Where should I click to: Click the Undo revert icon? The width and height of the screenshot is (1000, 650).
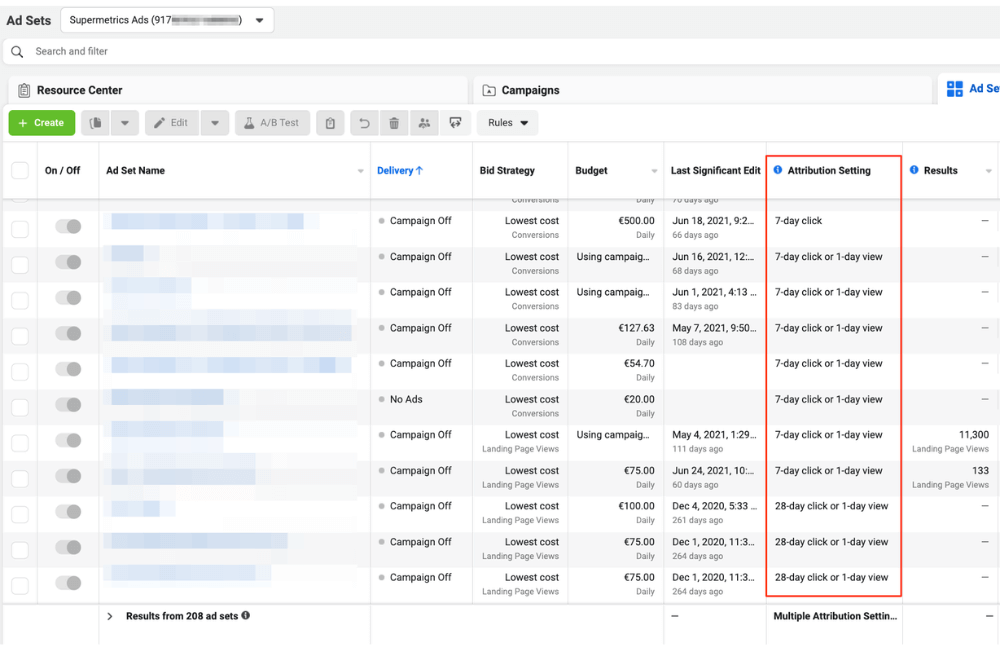362,122
